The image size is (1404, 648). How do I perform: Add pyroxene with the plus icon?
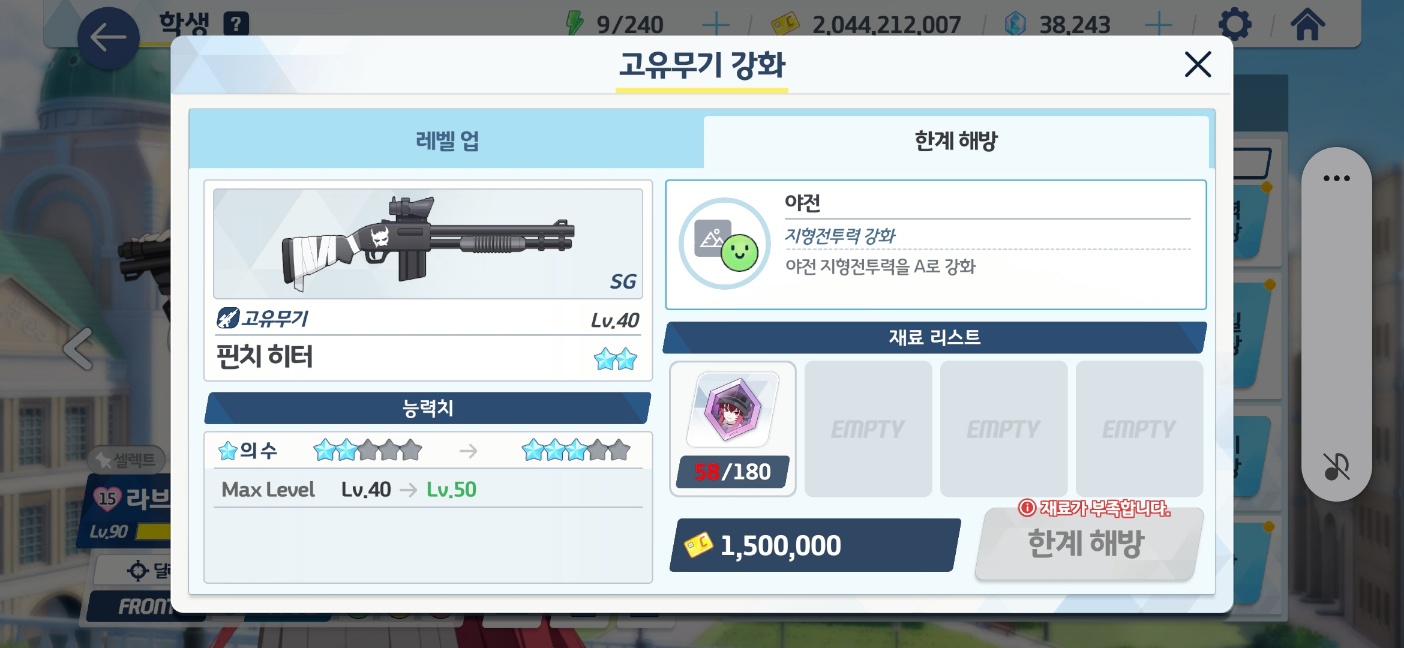[1157, 24]
